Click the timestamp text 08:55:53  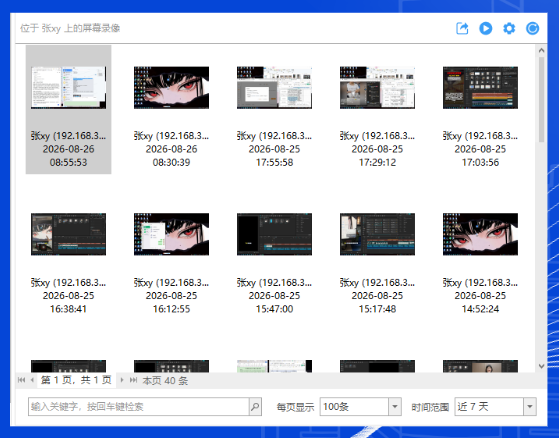[x=68, y=163]
